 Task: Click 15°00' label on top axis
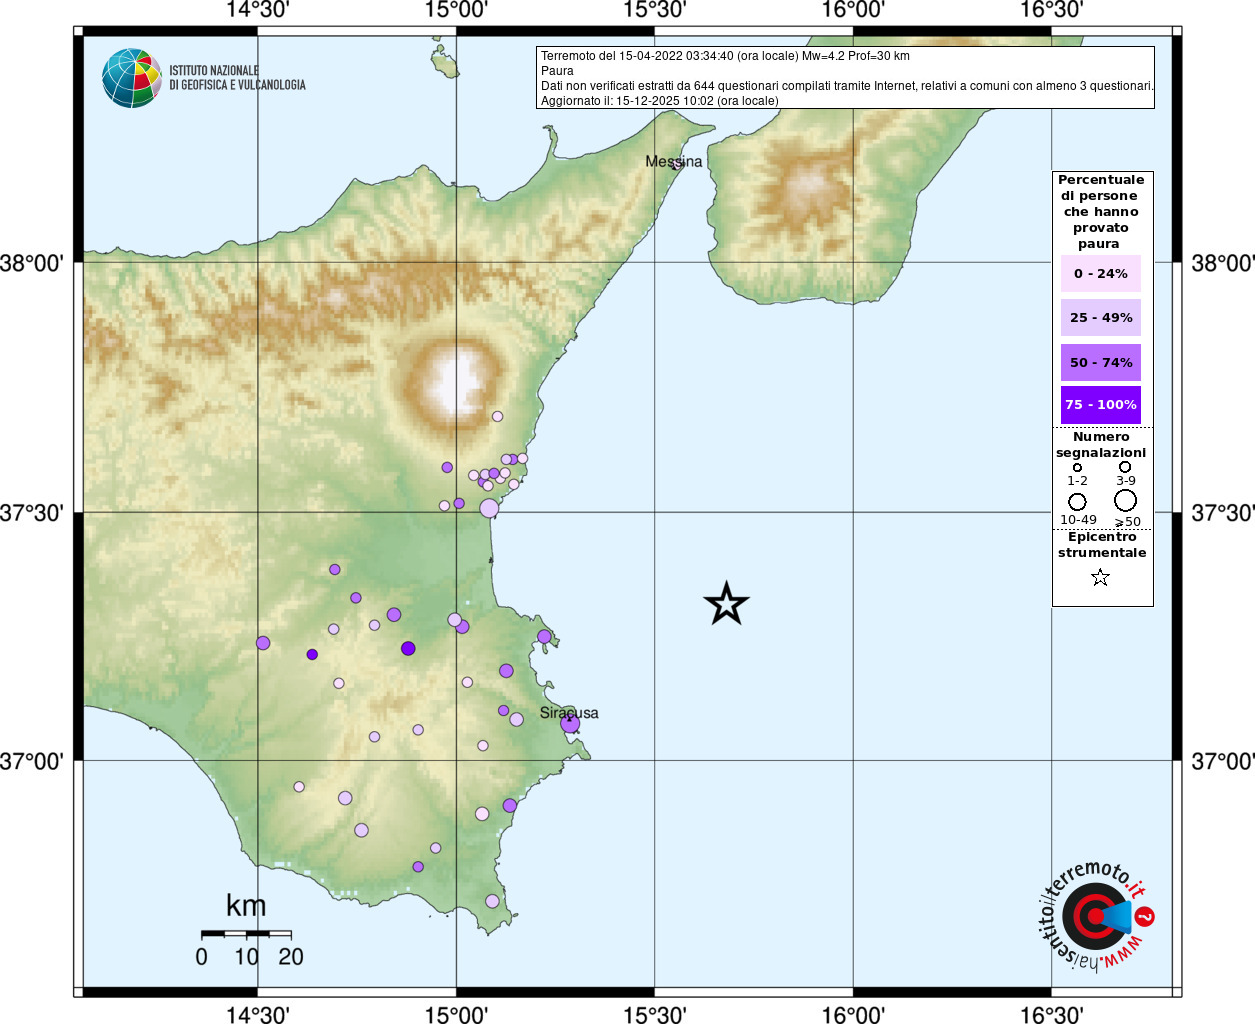[456, 10]
